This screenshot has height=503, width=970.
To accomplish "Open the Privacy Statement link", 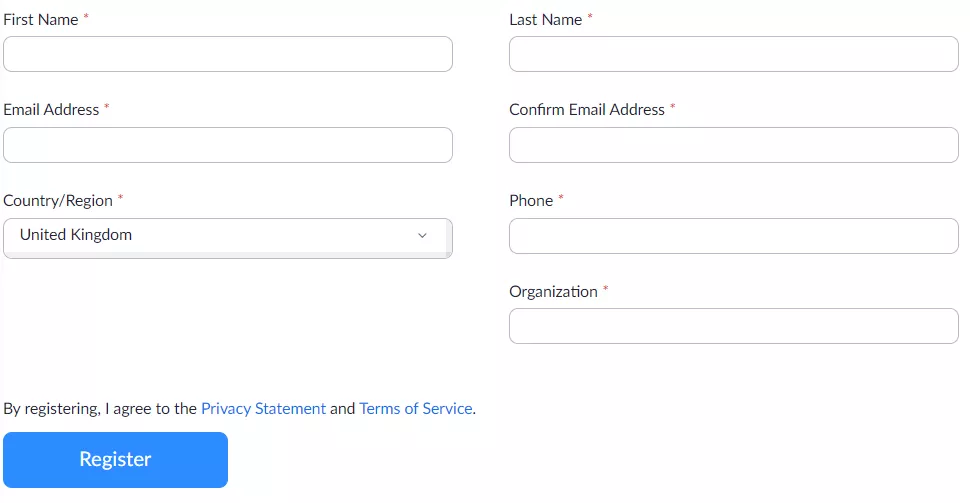I will [263, 409].
